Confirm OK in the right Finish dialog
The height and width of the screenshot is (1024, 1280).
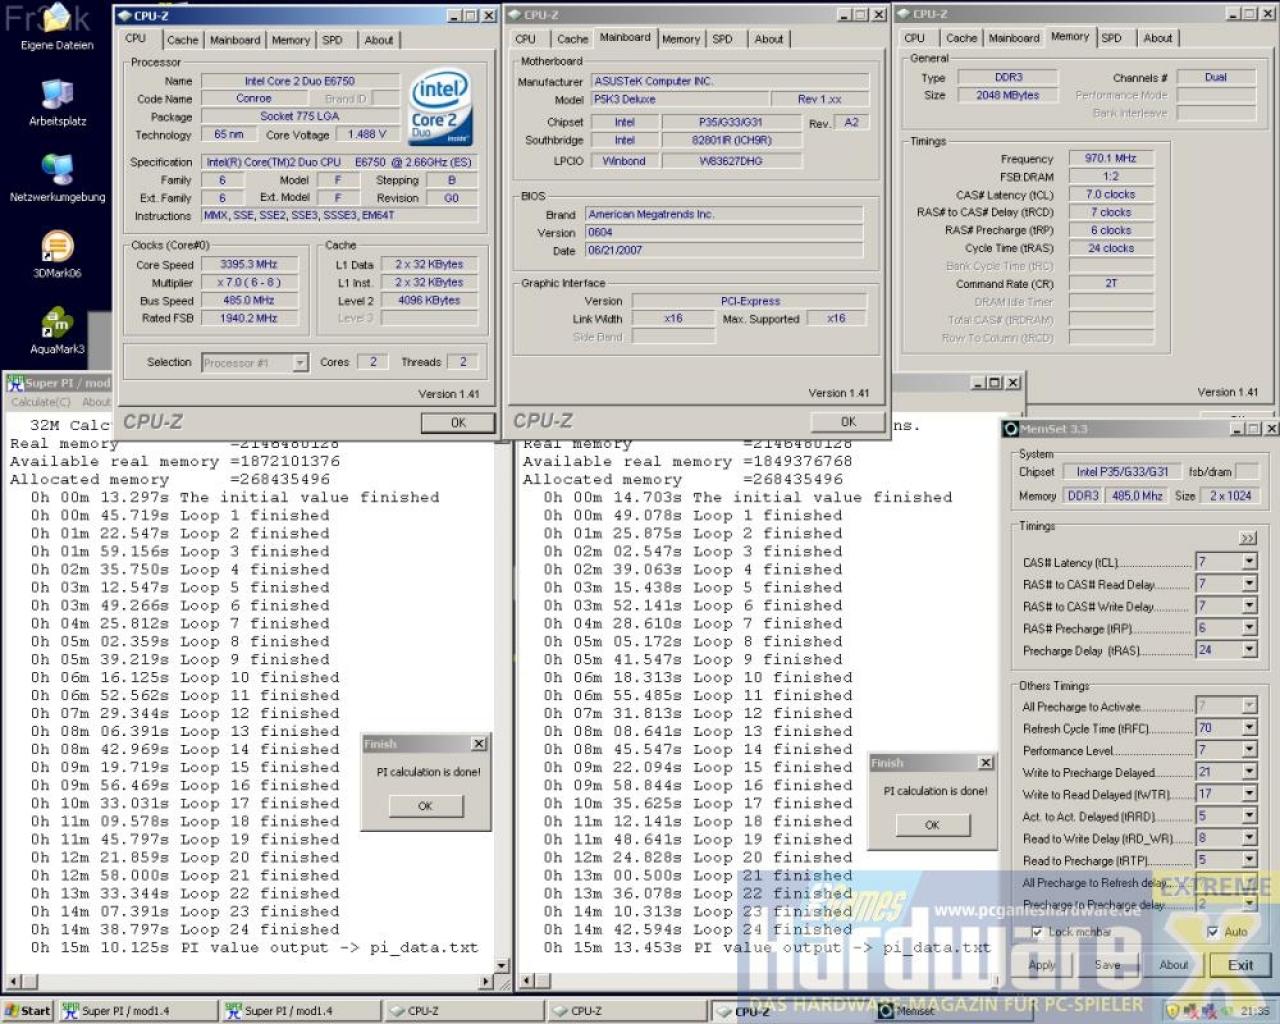click(932, 825)
